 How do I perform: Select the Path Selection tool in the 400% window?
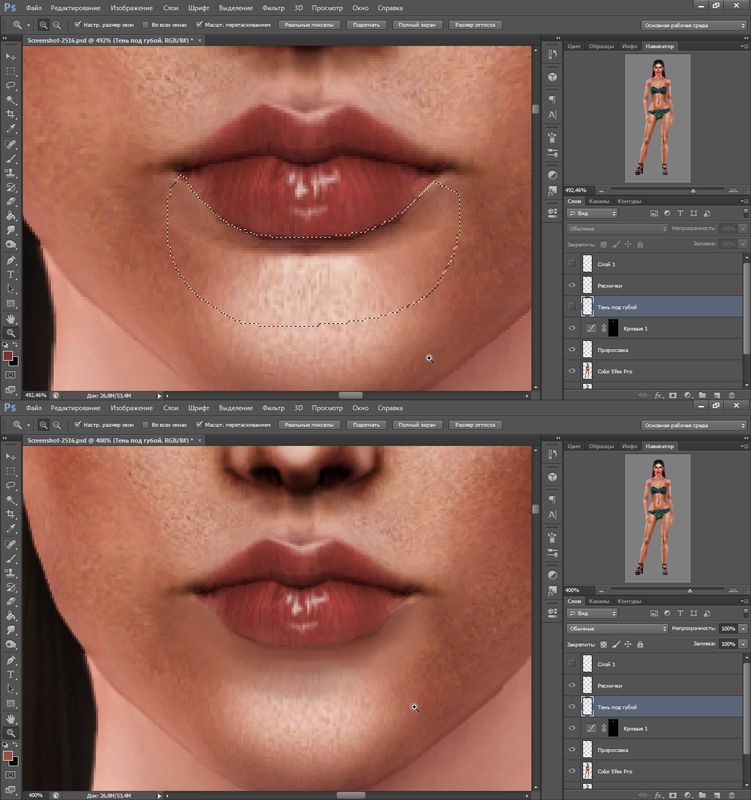[x=11, y=689]
